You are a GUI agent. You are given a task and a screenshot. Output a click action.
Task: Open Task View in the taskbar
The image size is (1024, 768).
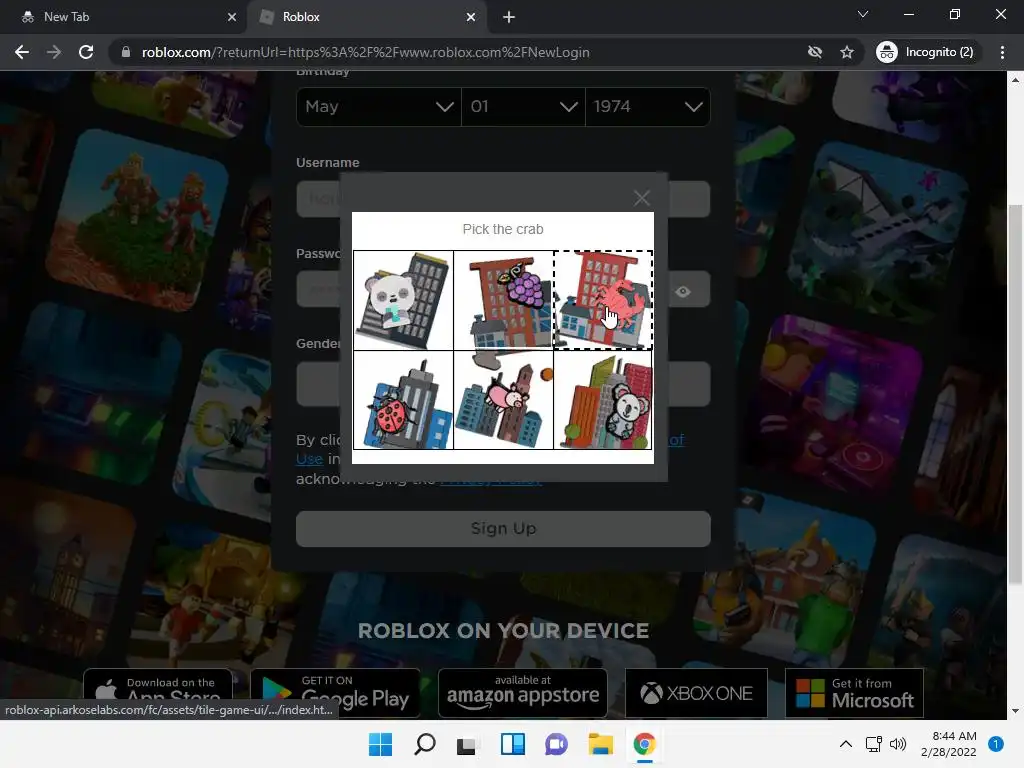(467, 744)
